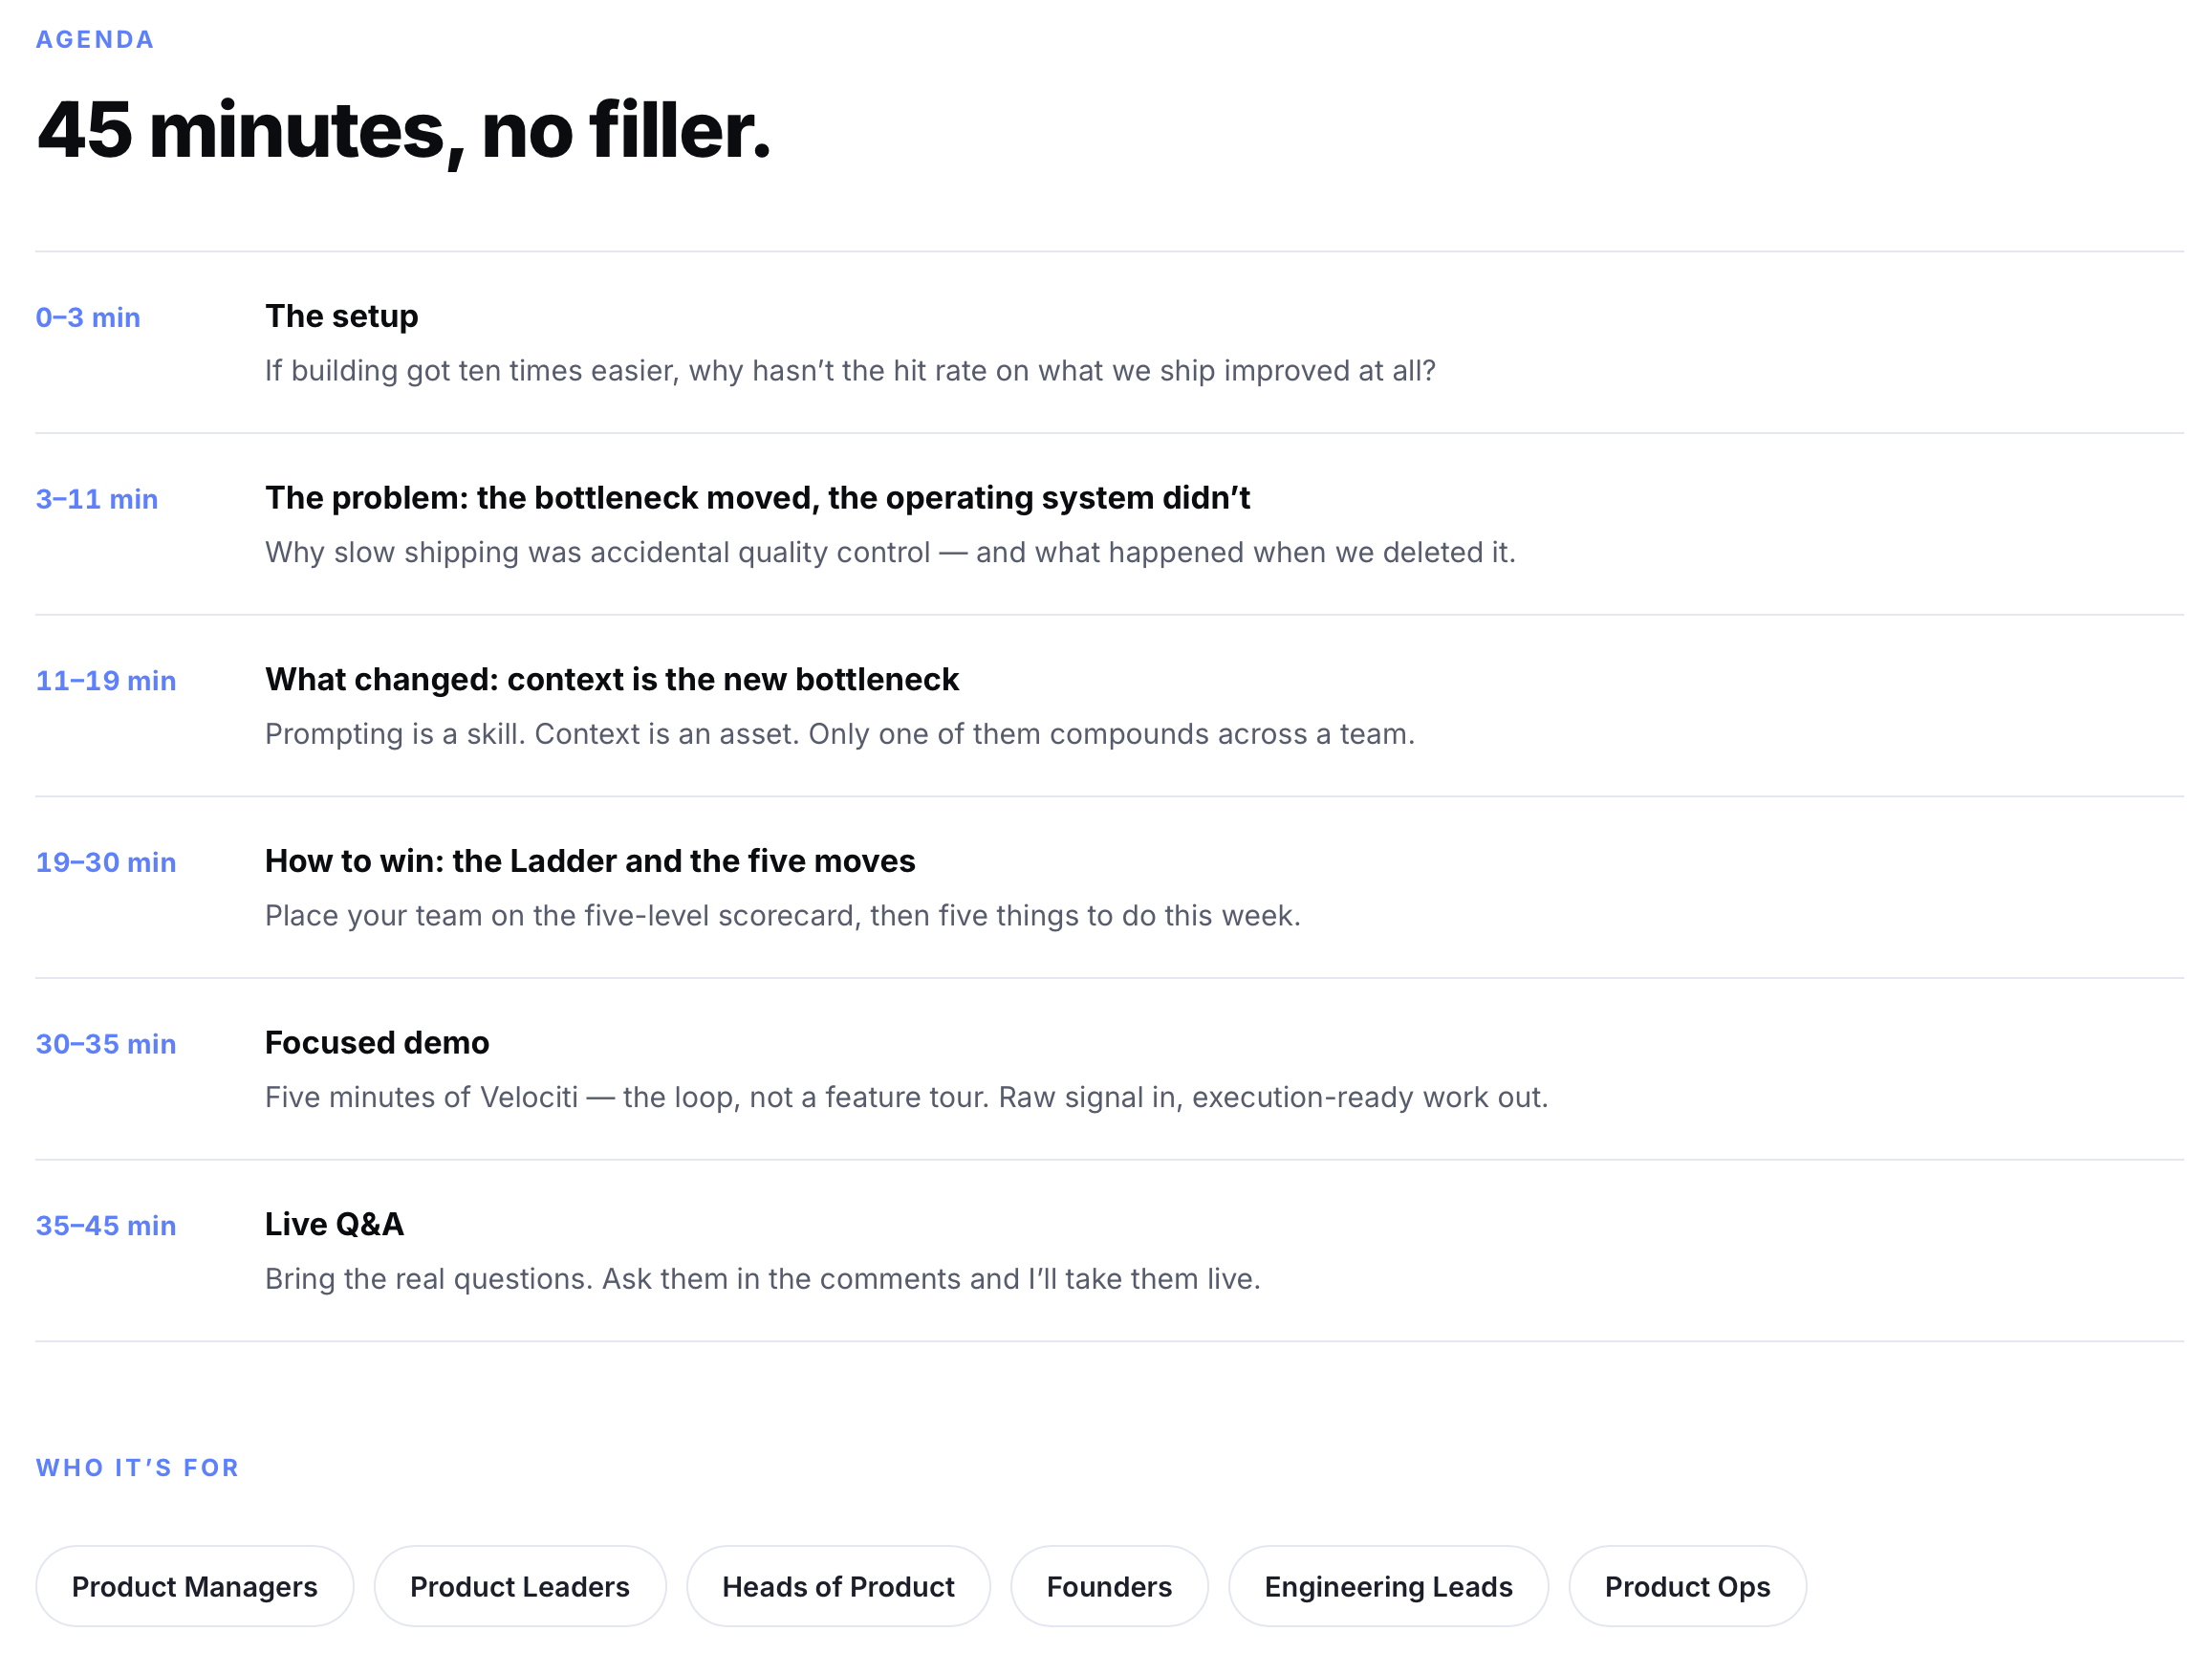This screenshot has width=2212, height=1675.
Task: Click the 35–45 min time label
Action: [106, 1226]
